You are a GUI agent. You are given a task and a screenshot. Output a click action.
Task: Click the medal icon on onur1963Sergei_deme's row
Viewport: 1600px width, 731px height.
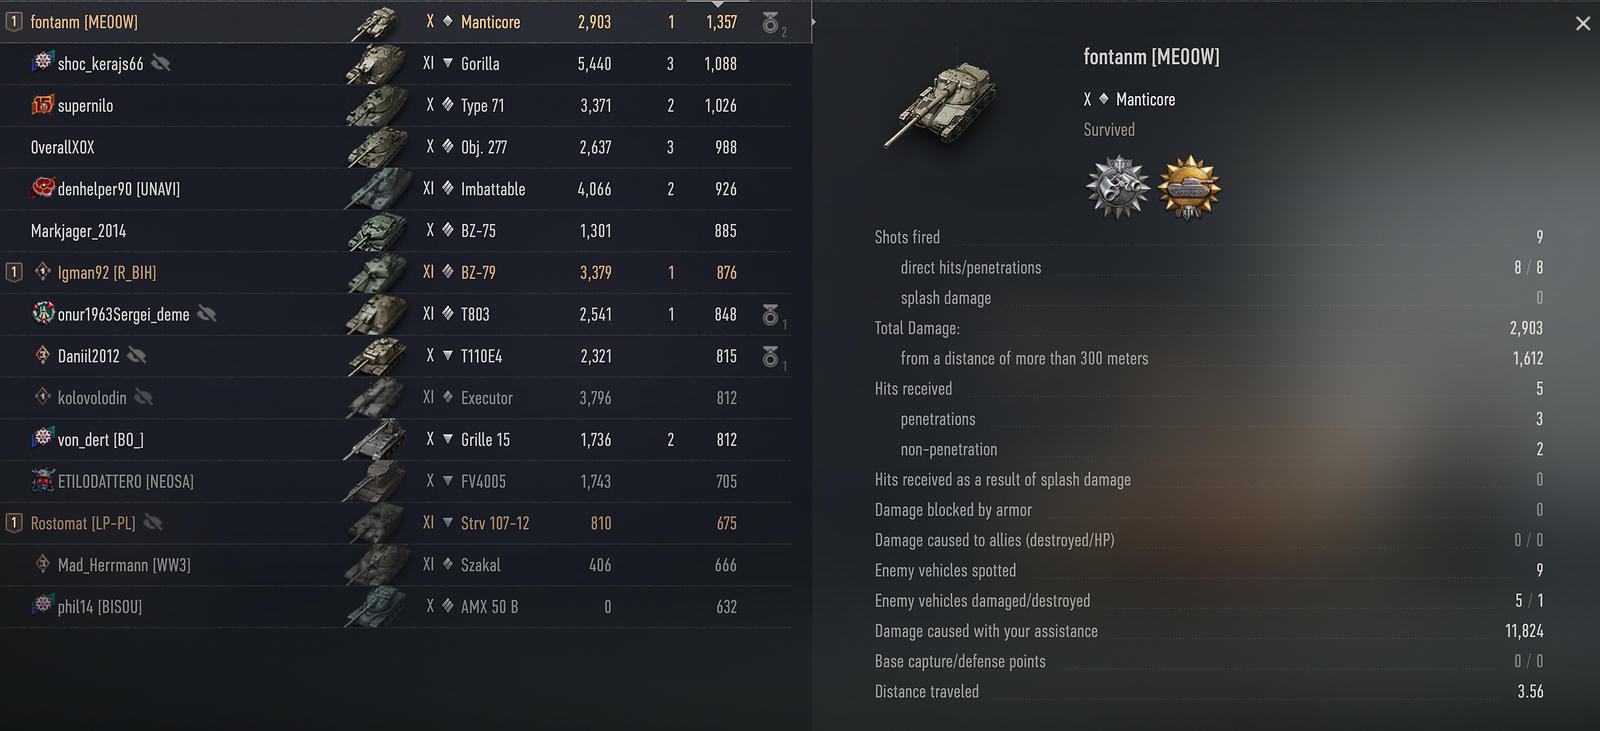tap(771, 315)
